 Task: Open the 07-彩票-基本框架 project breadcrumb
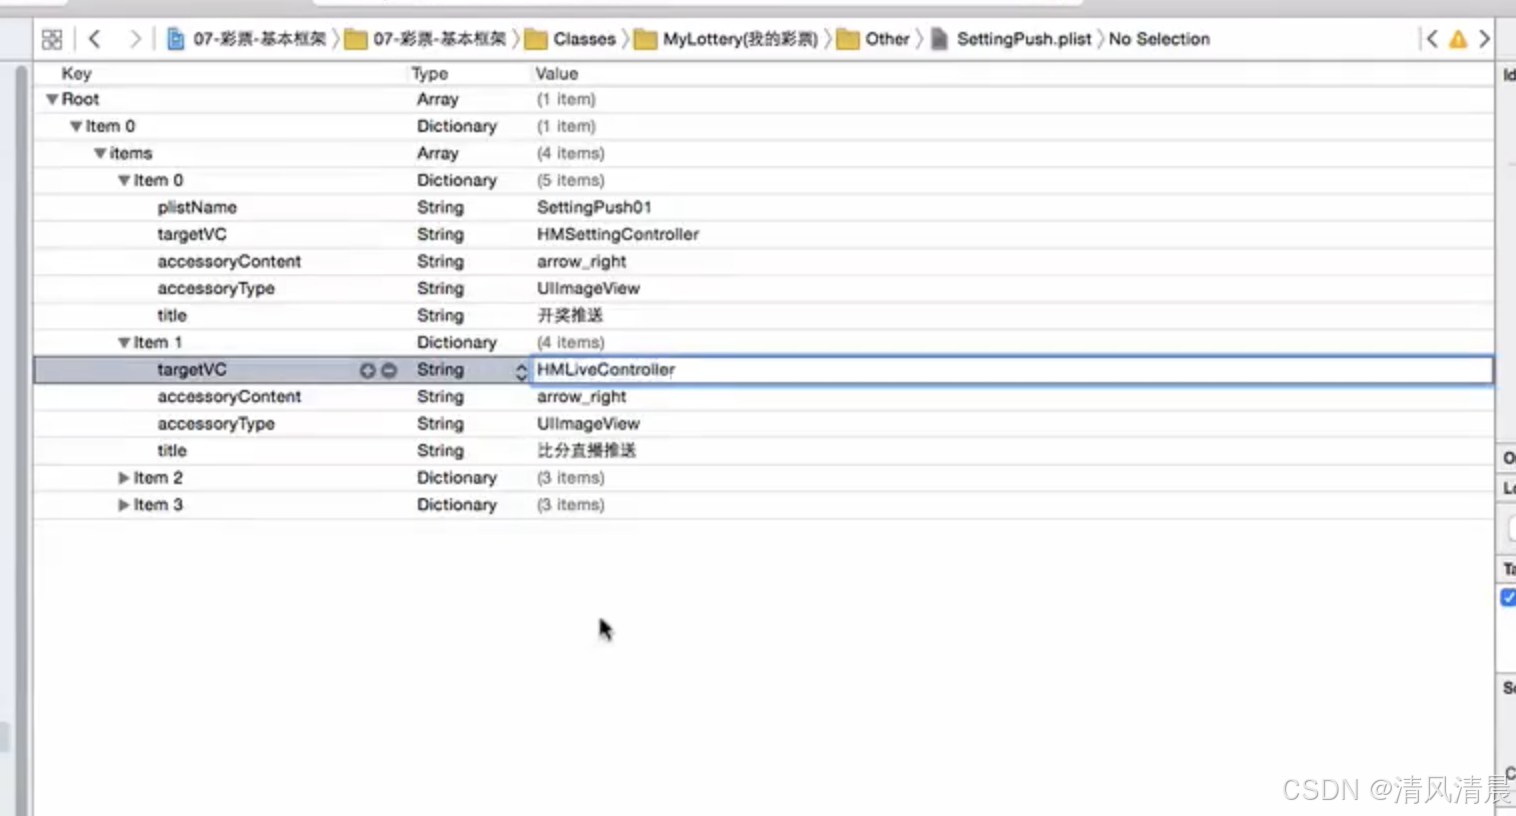[x=260, y=39]
